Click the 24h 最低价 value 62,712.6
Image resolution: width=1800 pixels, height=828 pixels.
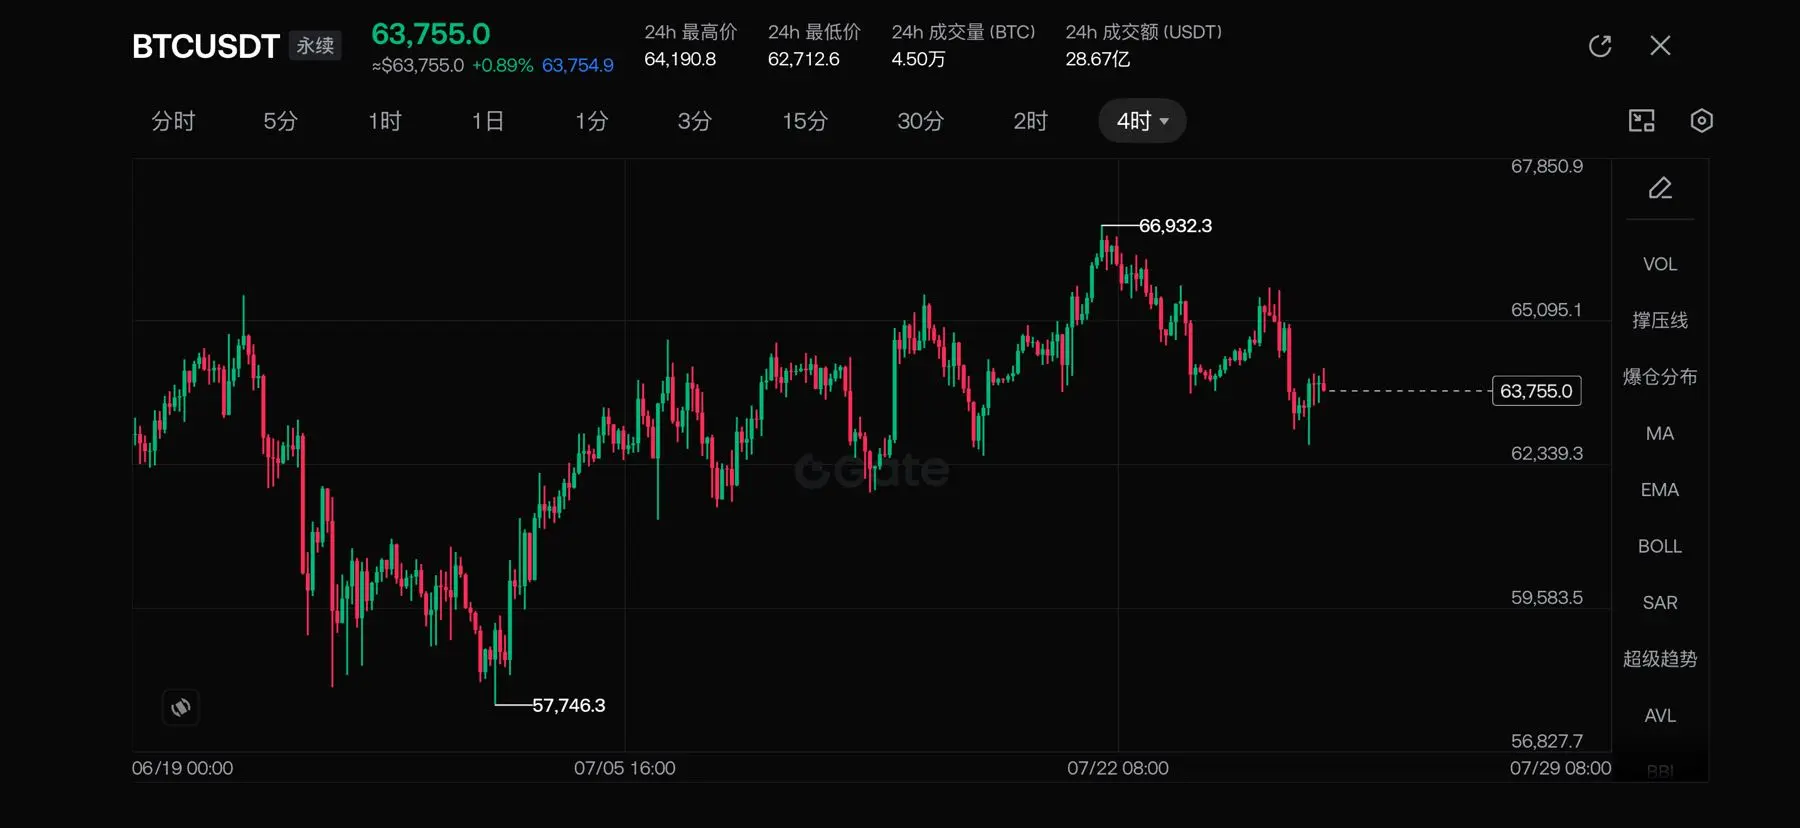pyautogui.click(x=804, y=59)
